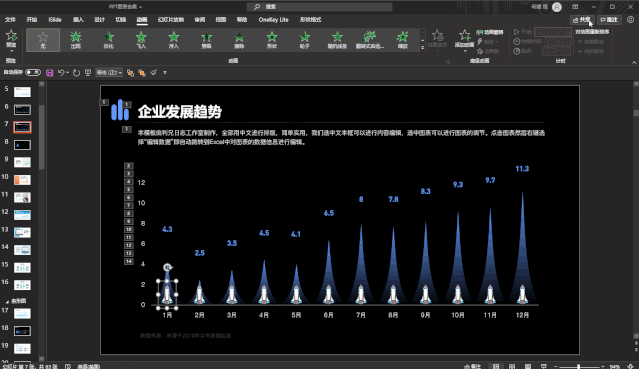Open the font combo box in quick toolbar
Viewport: 639px width, 369px height.
(109, 73)
